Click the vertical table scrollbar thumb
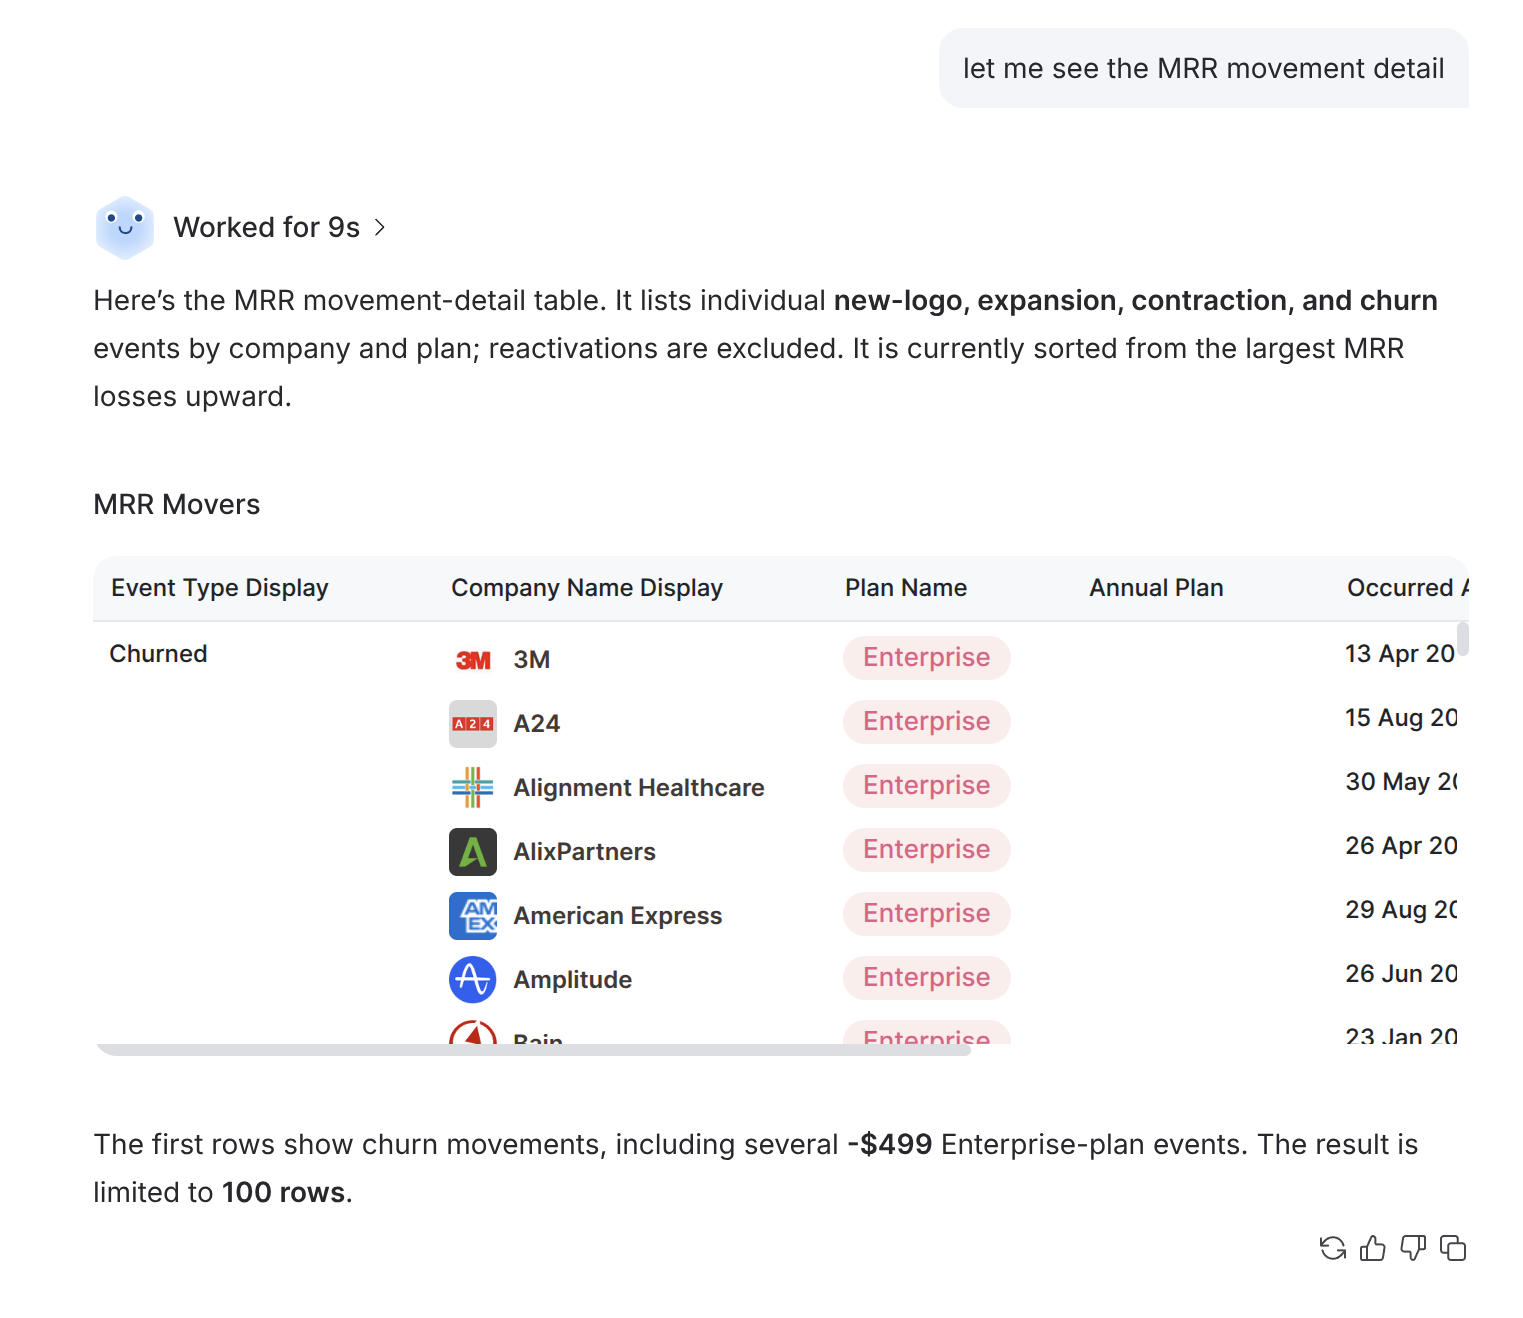The width and height of the screenshot is (1523, 1318). click(x=1462, y=639)
